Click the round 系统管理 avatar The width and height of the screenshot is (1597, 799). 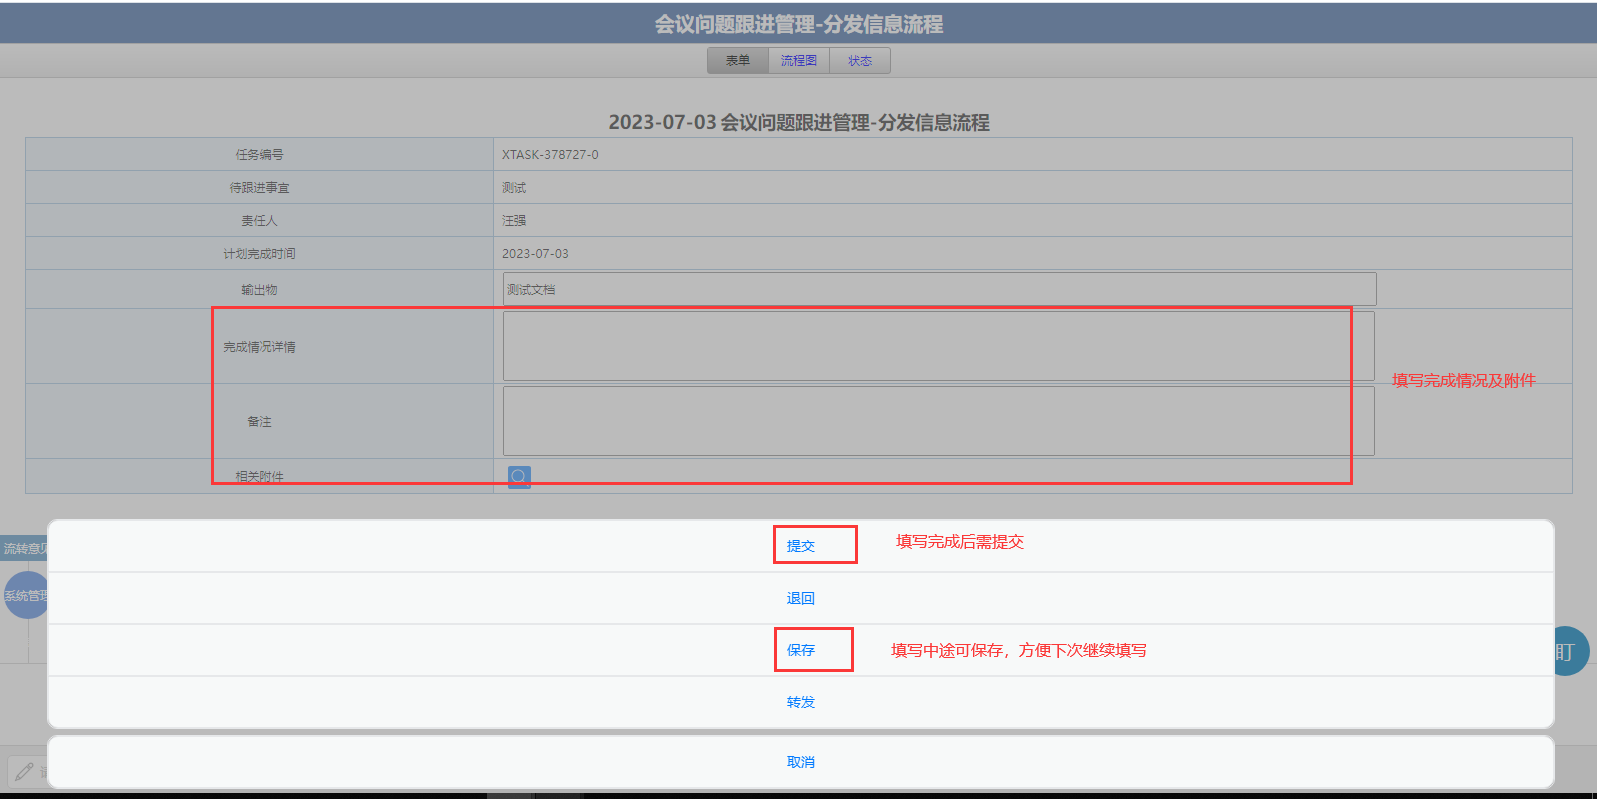tap(25, 595)
